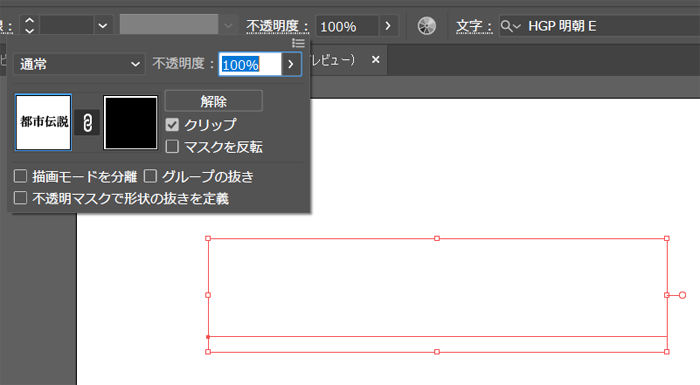This screenshot has width=700, height=385.
Task: Click the 文字 label link
Action: click(x=474, y=26)
